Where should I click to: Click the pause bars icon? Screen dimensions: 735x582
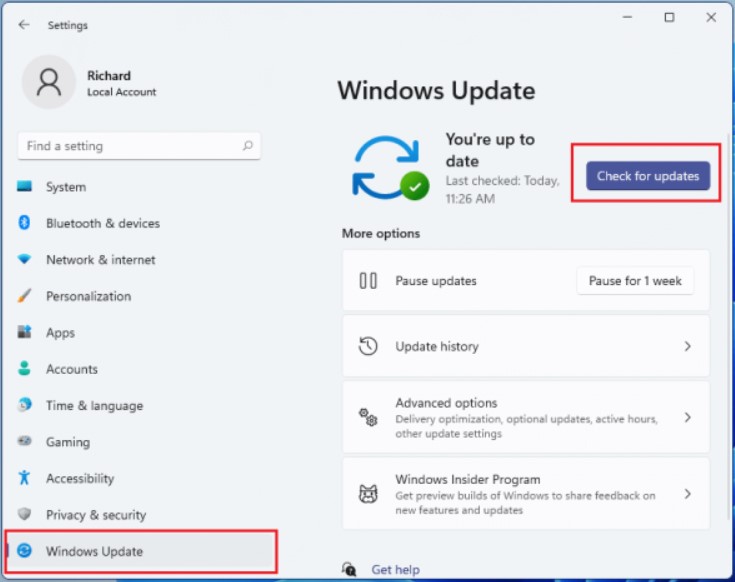point(368,281)
